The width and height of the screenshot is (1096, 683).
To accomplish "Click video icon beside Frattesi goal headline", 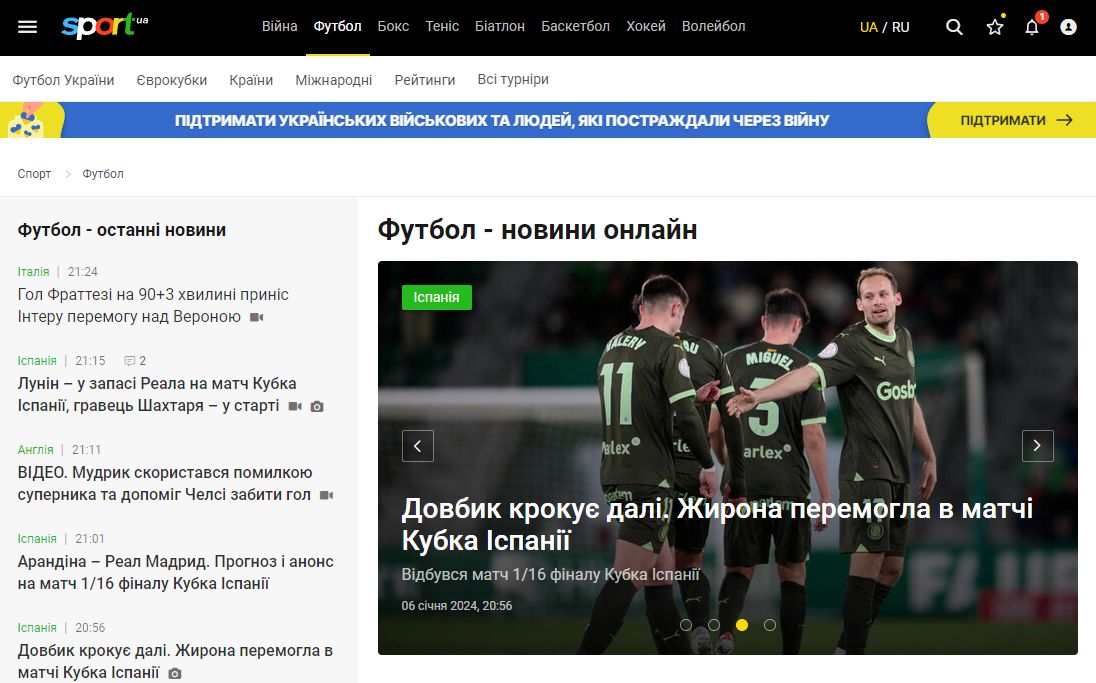I will point(257,318).
